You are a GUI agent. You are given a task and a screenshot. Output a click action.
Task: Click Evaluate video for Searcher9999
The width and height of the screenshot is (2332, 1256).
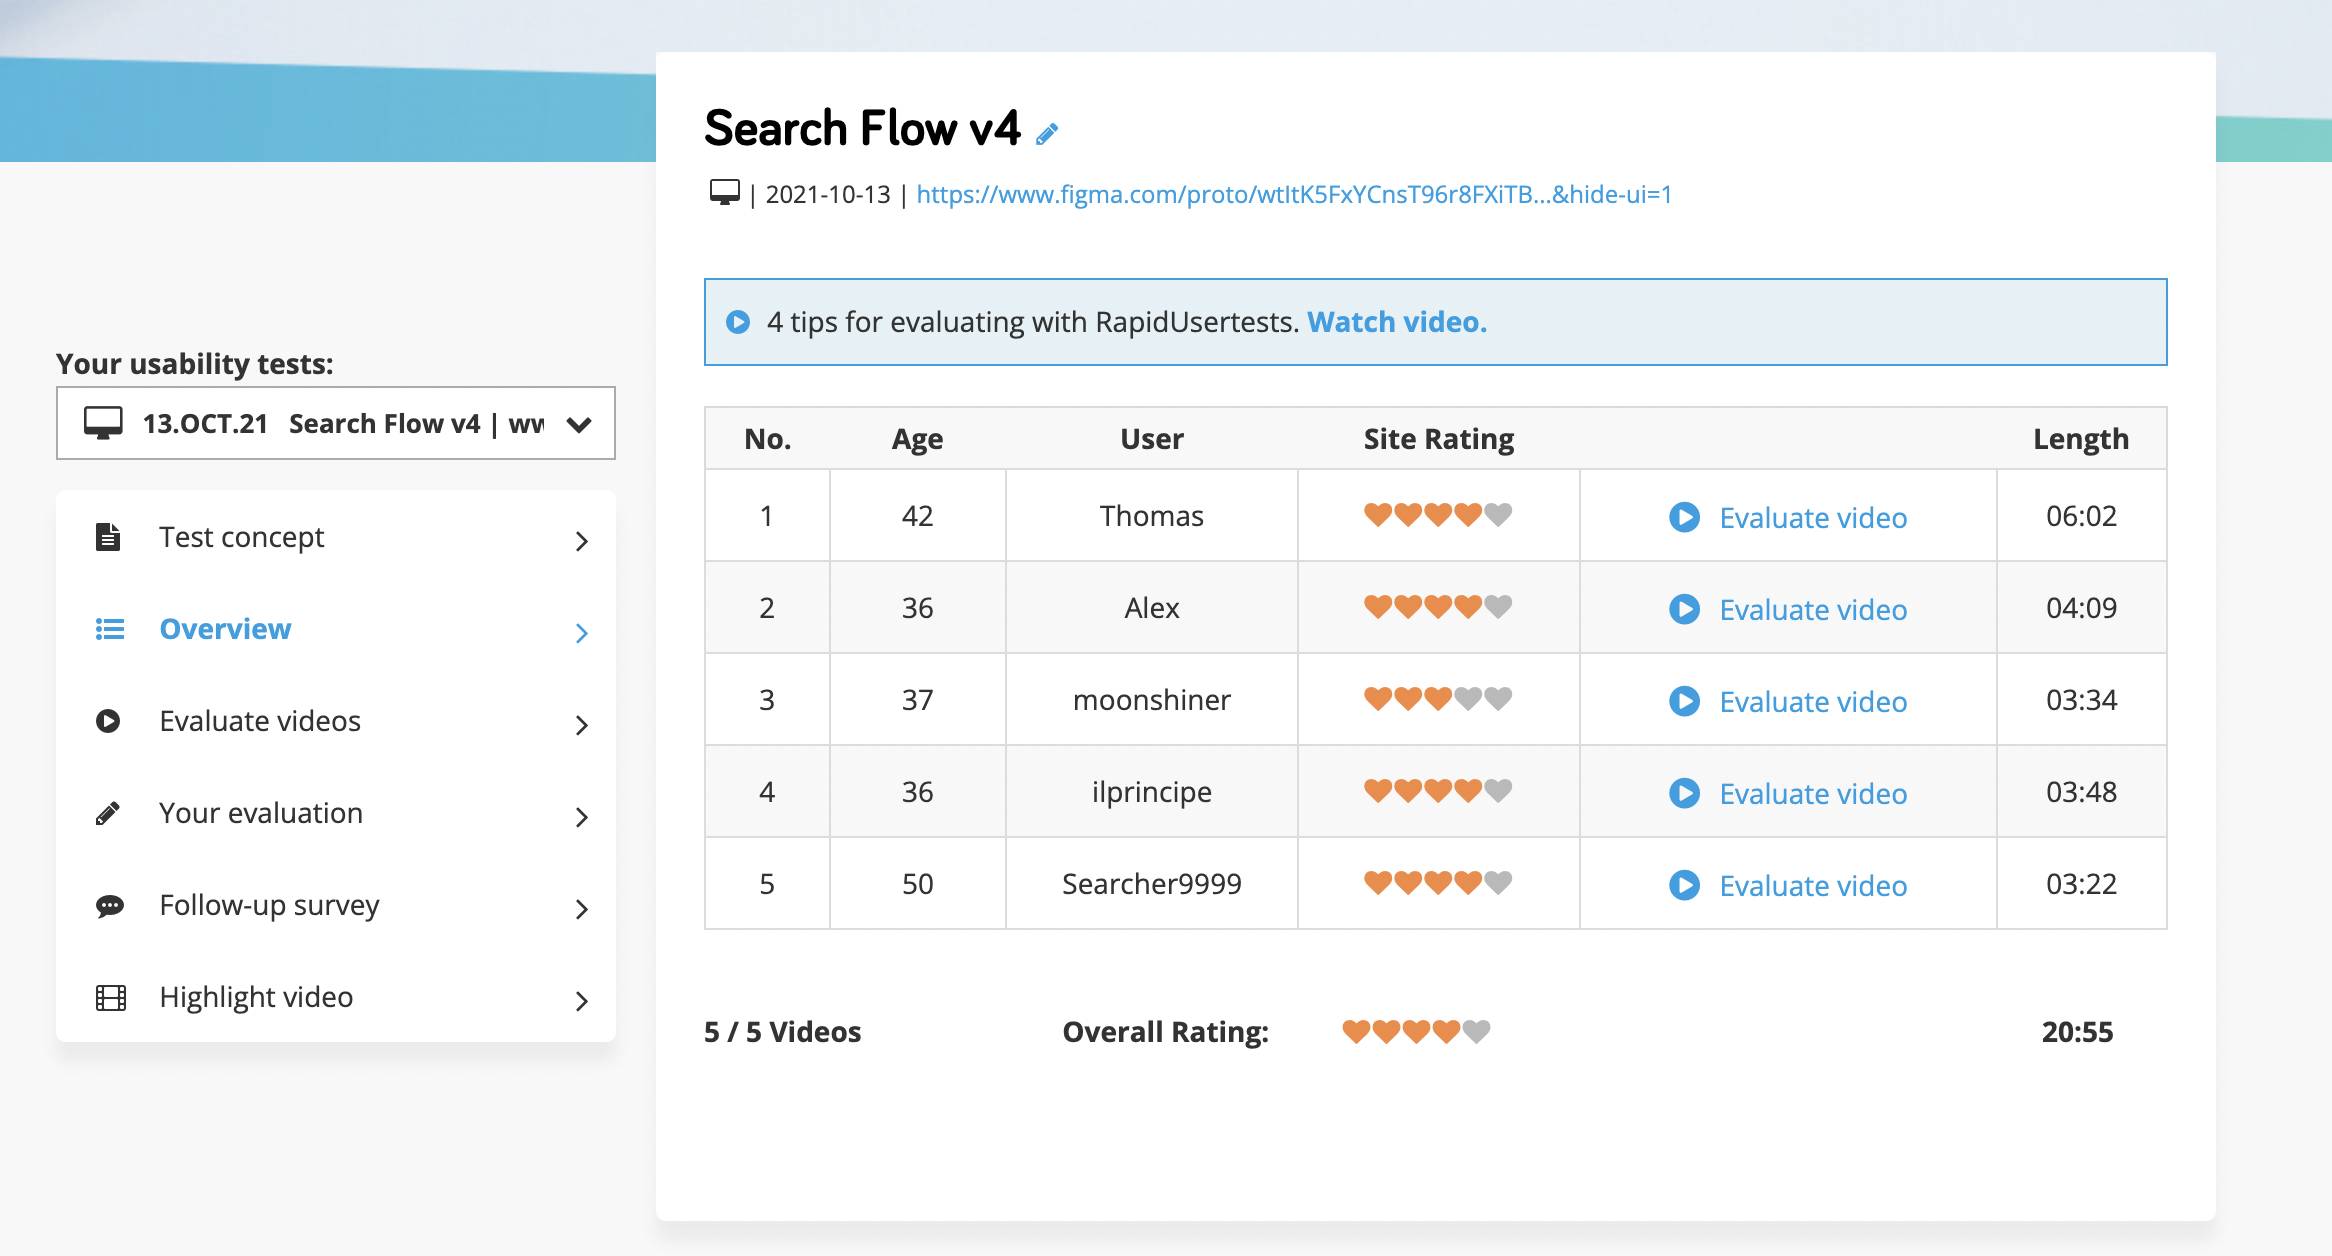(x=1812, y=886)
